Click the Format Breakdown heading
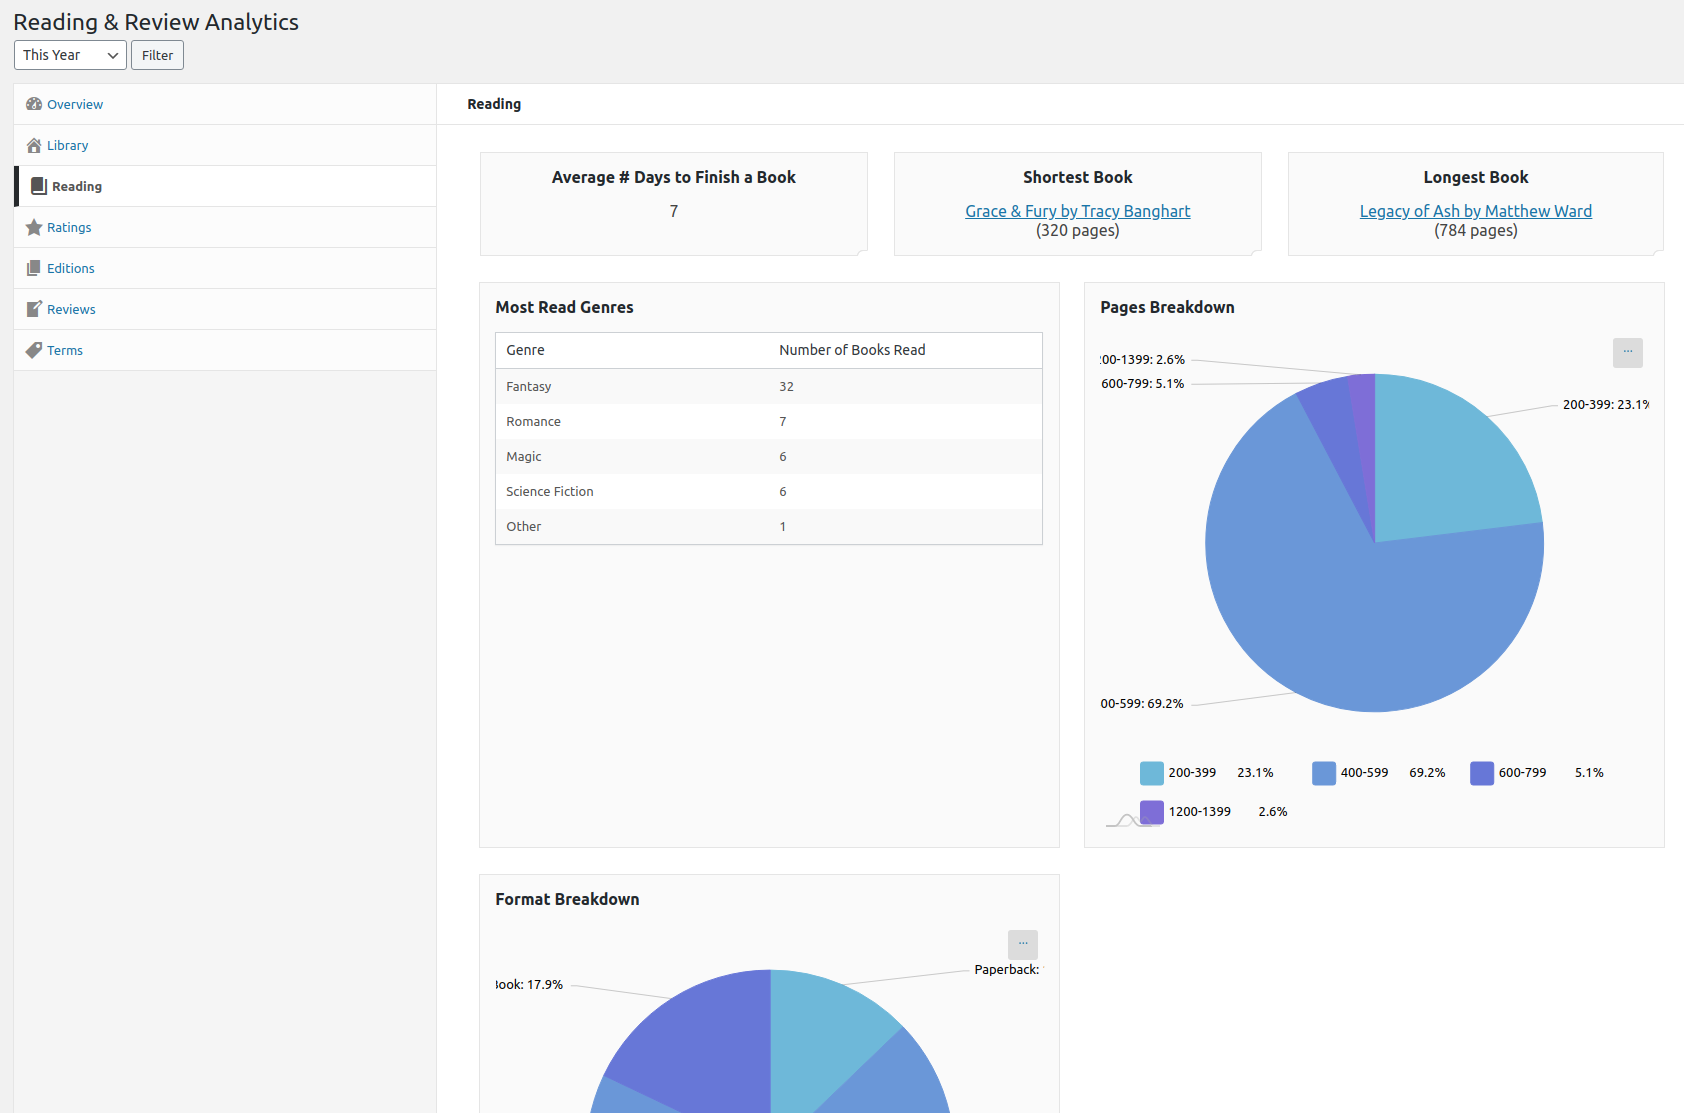Image resolution: width=1684 pixels, height=1113 pixels. click(567, 899)
